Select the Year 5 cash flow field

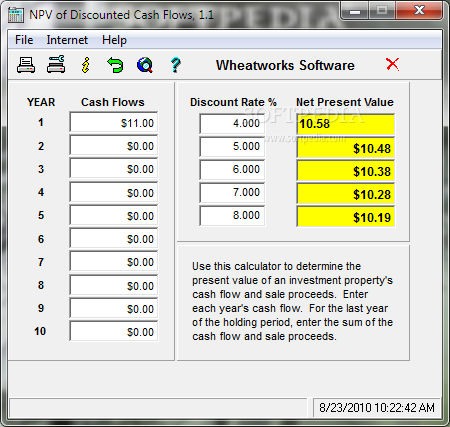pos(113,215)
